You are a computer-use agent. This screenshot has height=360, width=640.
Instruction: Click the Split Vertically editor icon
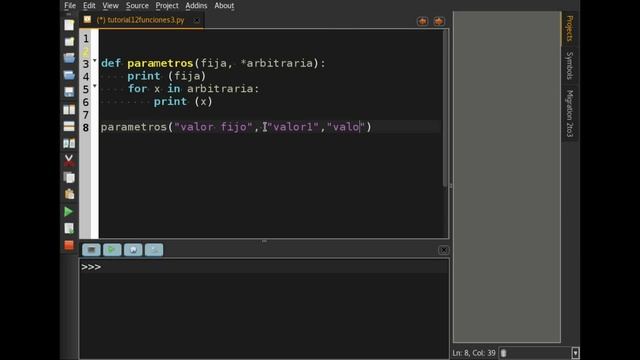click(x=69, y=109)
